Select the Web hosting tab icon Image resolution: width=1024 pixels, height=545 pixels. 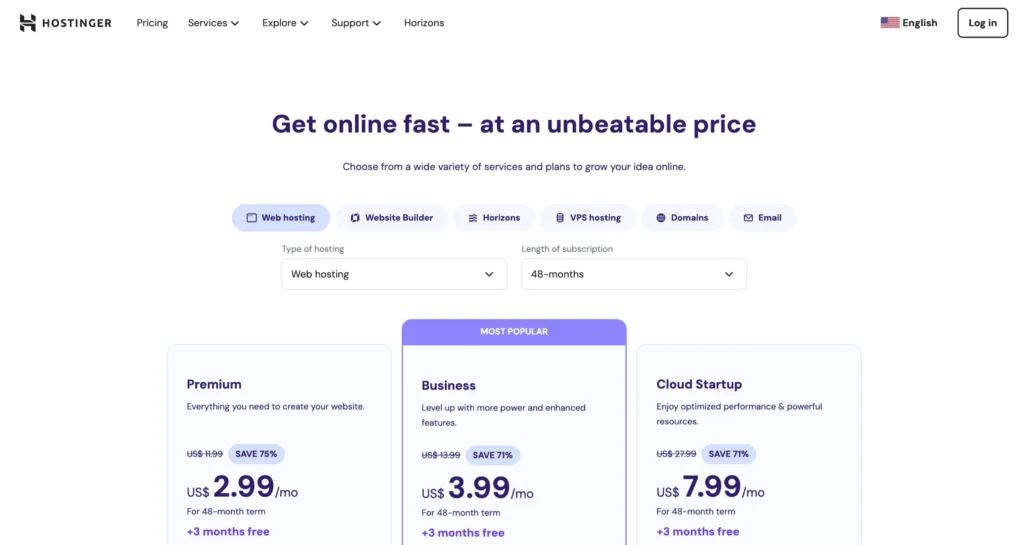[251, 218]
